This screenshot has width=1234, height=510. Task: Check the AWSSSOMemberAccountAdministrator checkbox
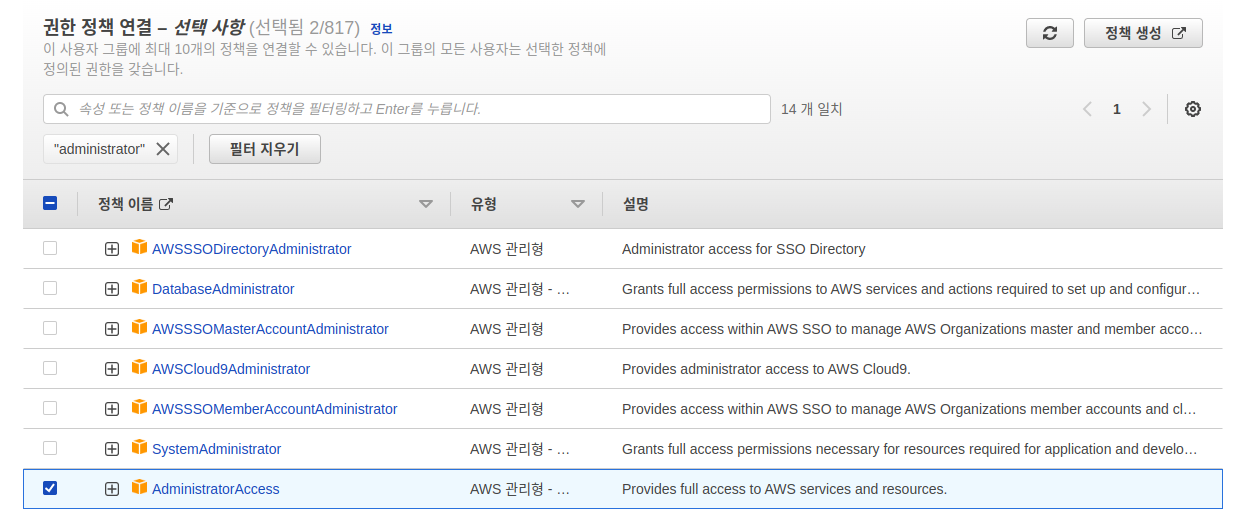(50, 408)
